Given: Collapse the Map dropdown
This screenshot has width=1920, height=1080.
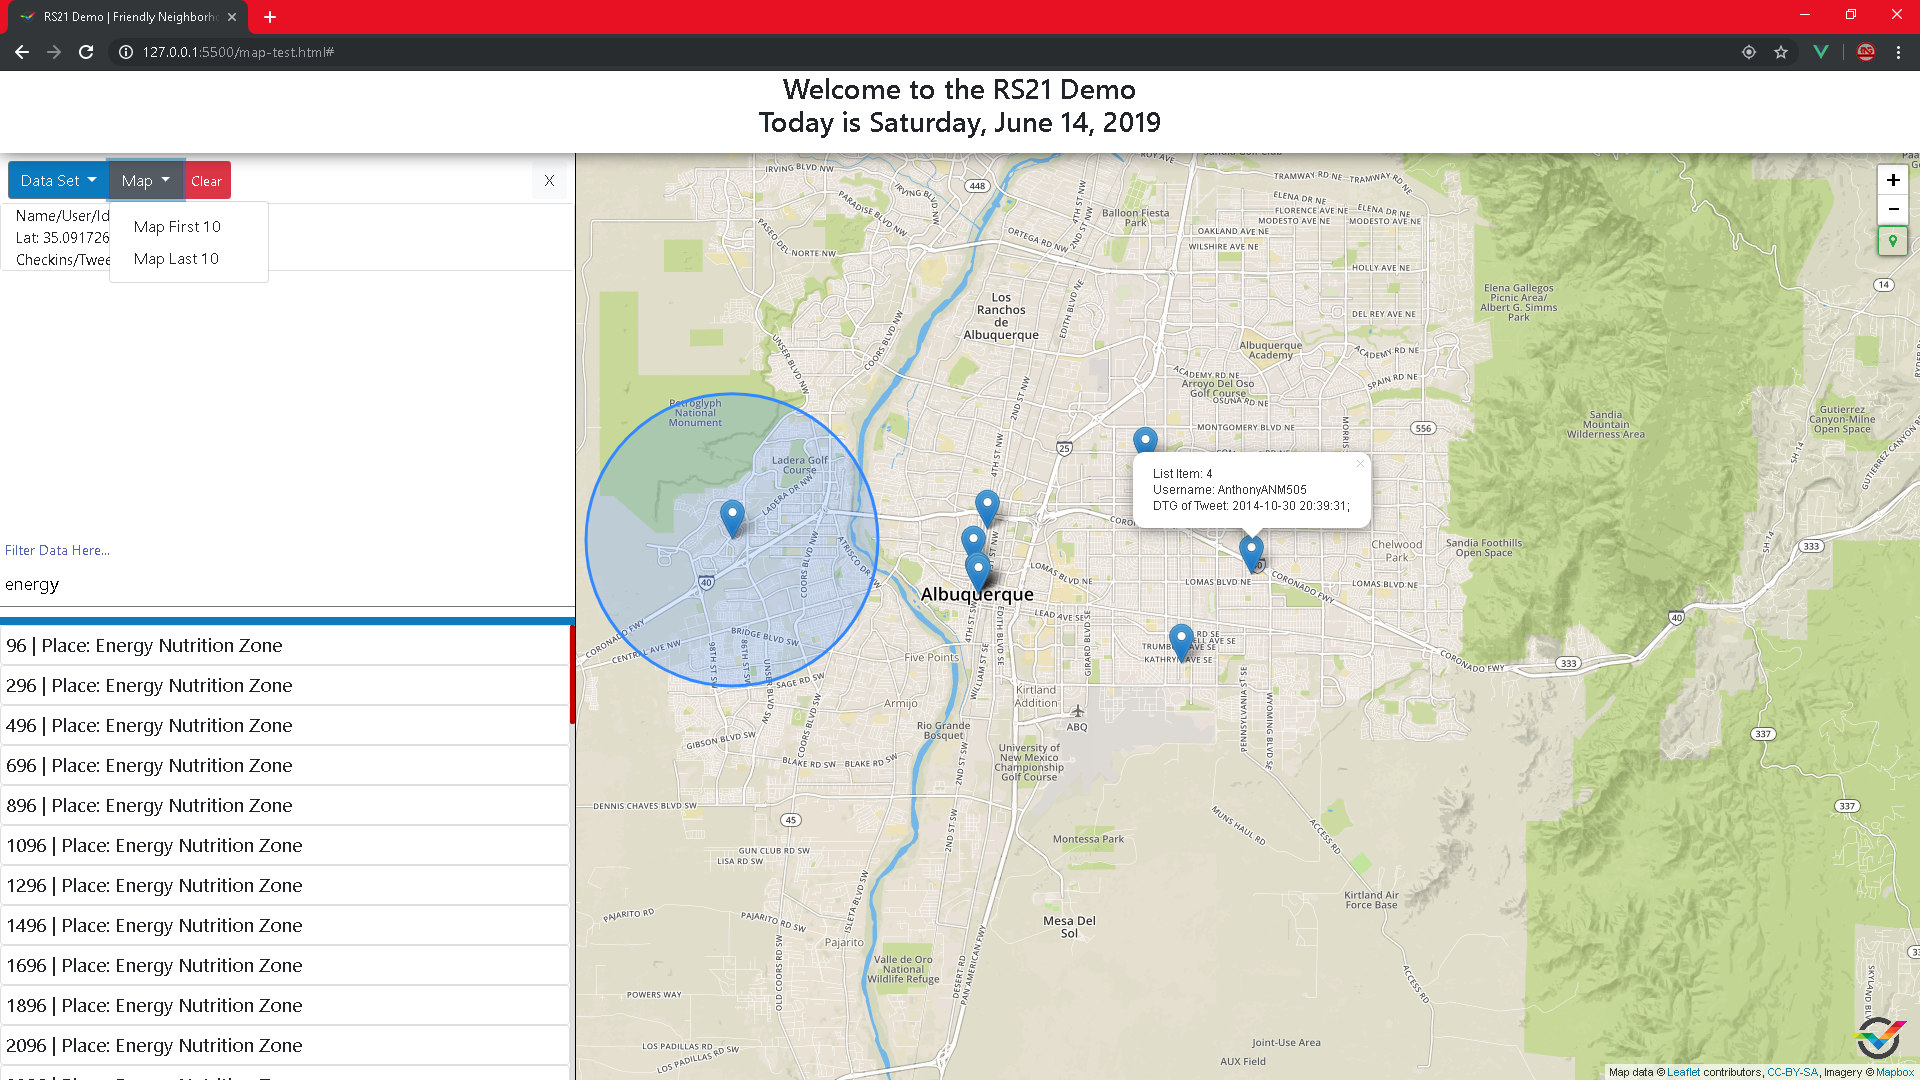Looking at the screenshot, I should coord(146,180).
